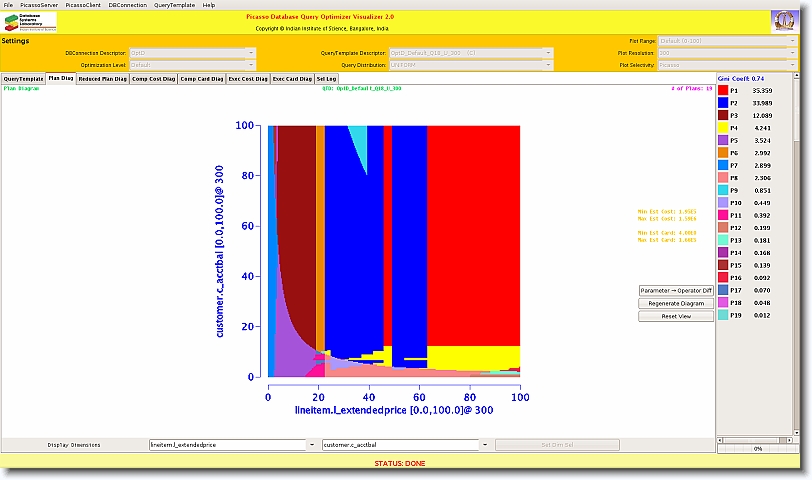The width and height of the screenshot is (812, 480).
Task: Click the plan legend vertical scrollbar
Action: tap(797, 250)
